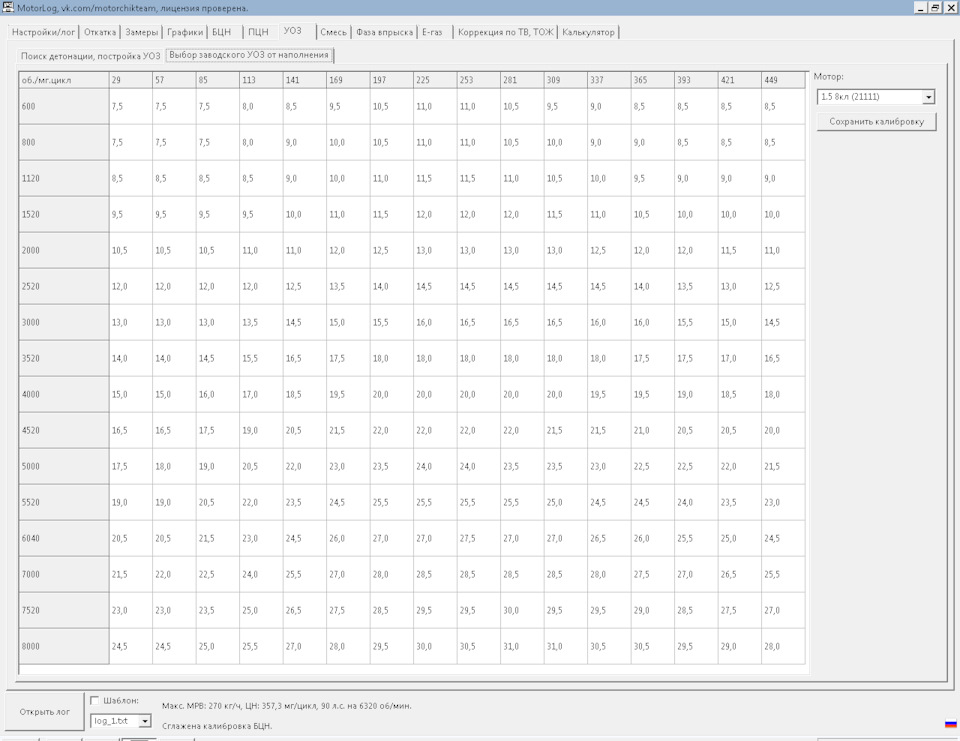Select the 8000 rpm row header

64,646
